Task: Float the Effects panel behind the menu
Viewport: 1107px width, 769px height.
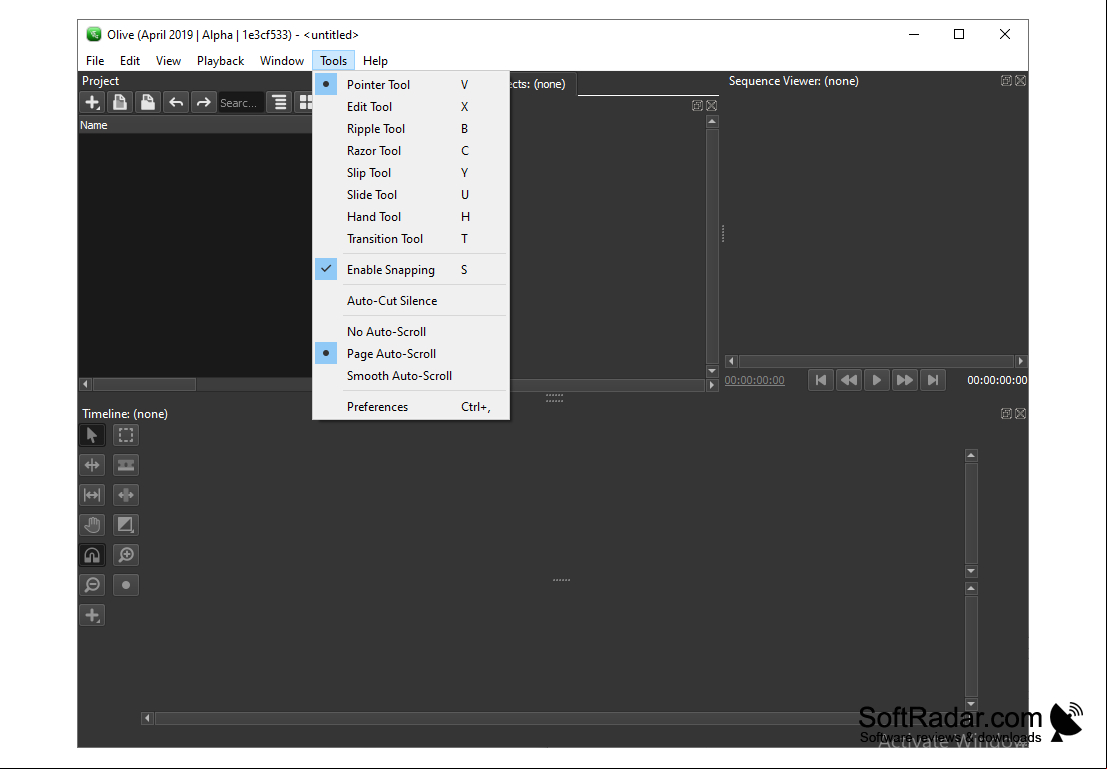Action: (697, 105)
